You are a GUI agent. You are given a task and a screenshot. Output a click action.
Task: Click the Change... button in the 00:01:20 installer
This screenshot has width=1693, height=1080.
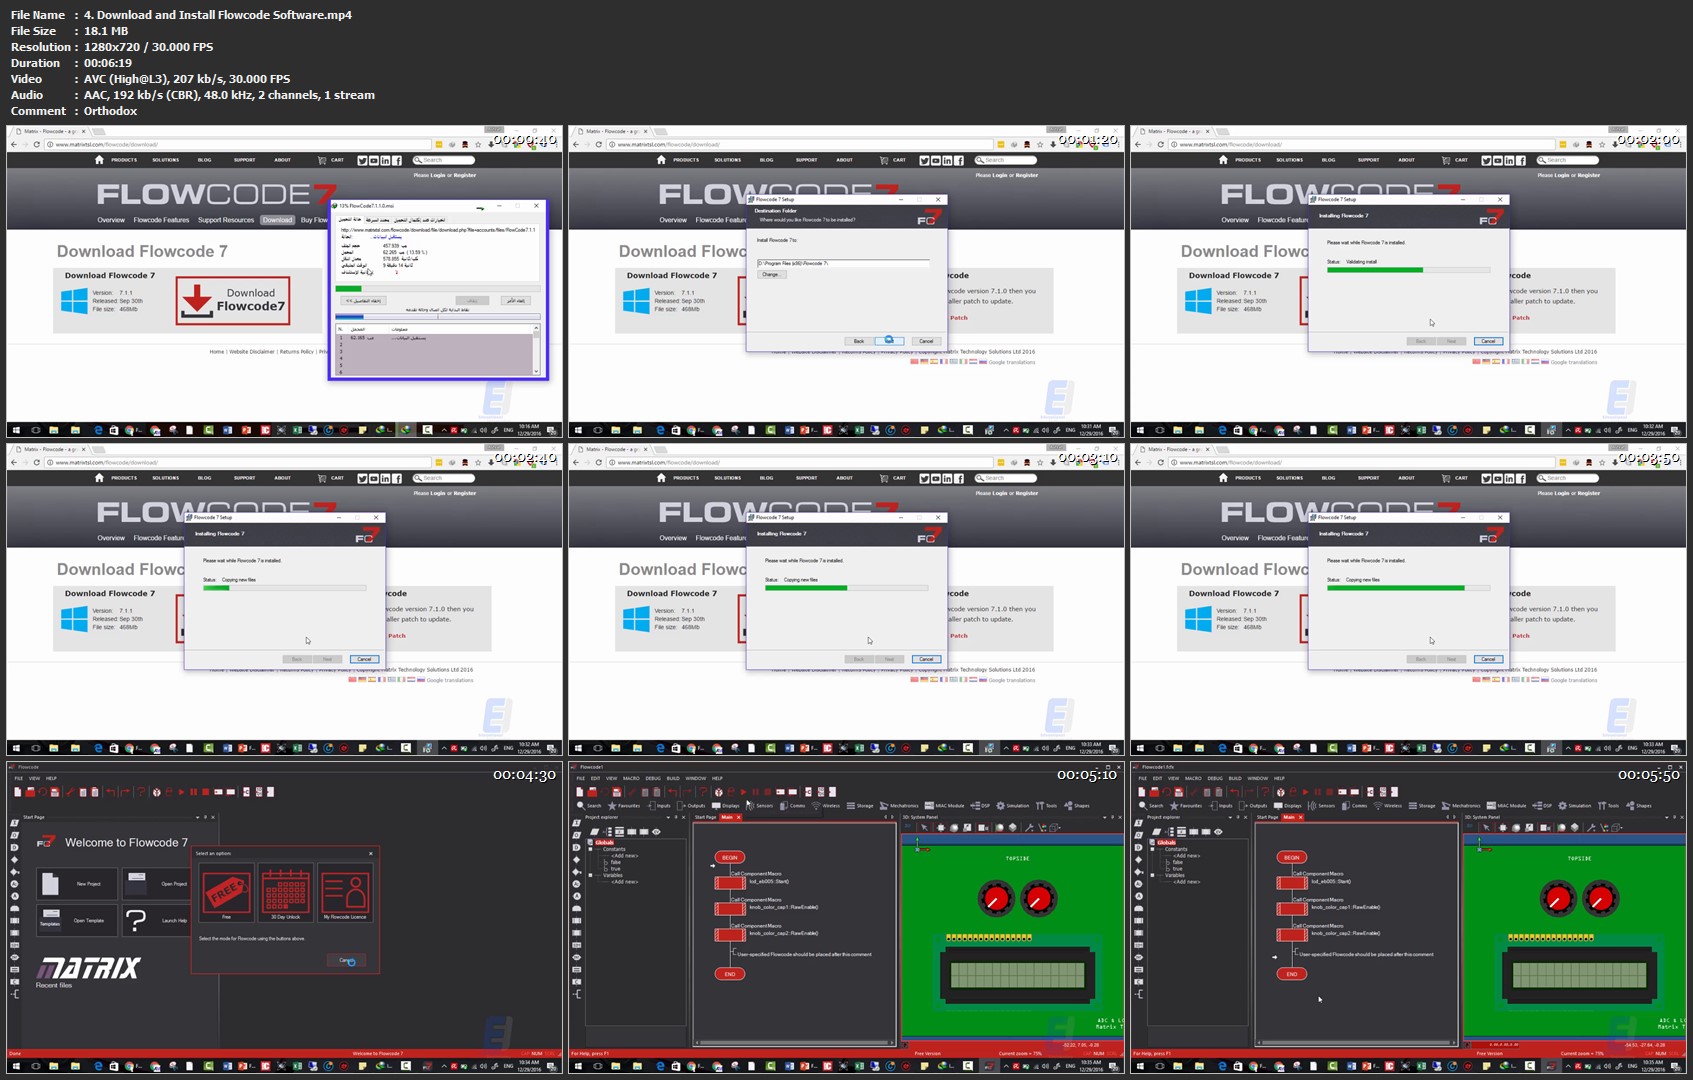pyautogui.click(x=771, y=274)
